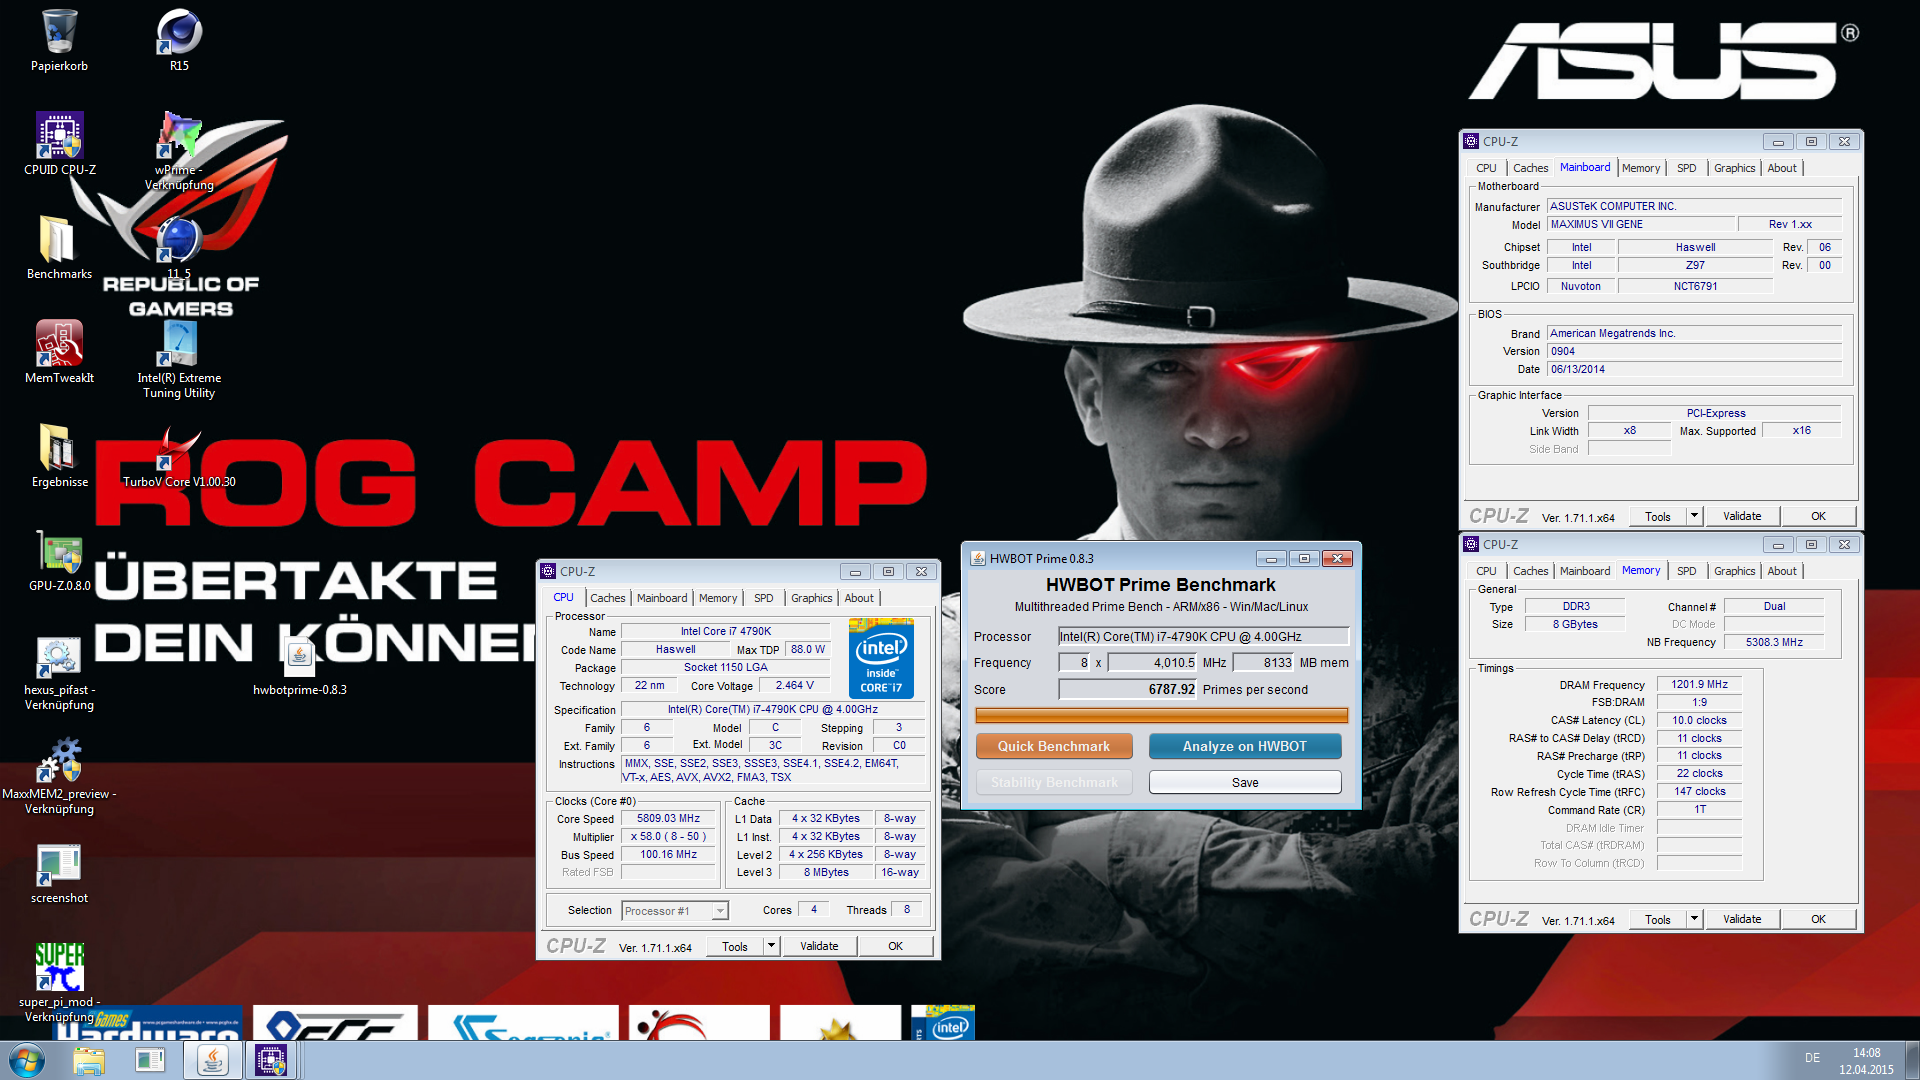Open Windows Explorer from the taskbar
The height and width of the screenshot is (1080, 1920).
click(x=89, y=1060)
